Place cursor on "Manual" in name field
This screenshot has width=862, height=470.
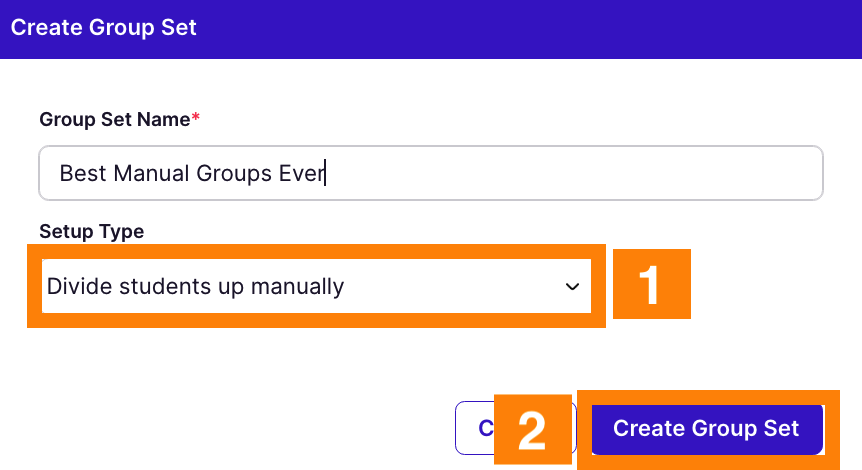[153, 173]
